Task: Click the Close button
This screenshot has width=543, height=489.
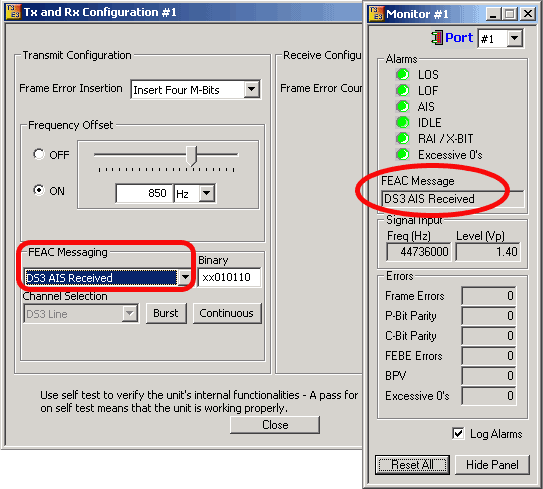Action: (275, 425)
